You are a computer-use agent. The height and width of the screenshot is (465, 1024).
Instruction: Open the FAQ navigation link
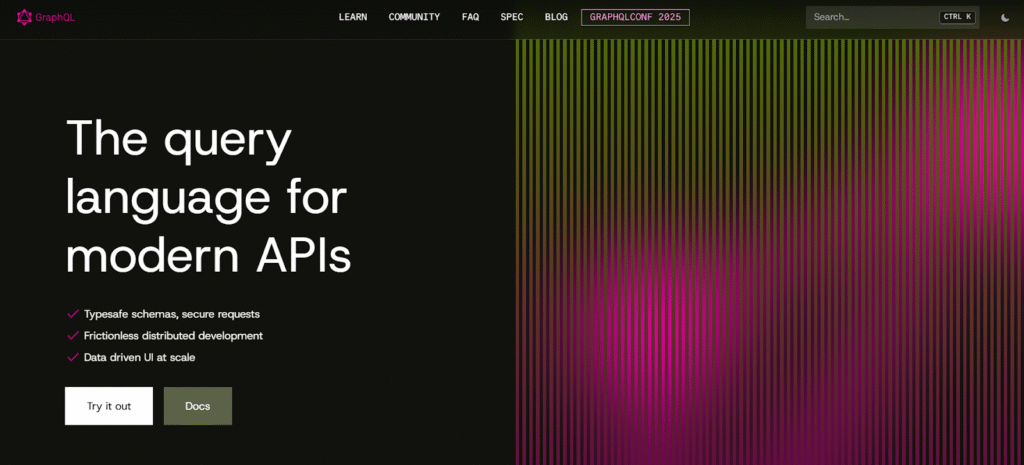(470, 17)
